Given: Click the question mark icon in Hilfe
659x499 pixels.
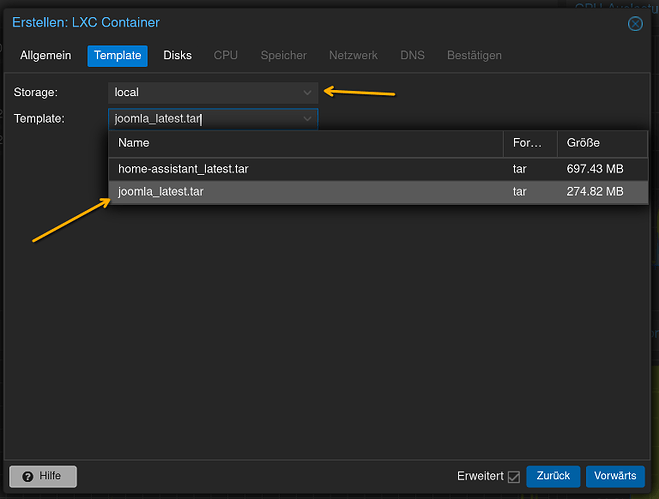Looking at the screenshot, I should point(28,477).
